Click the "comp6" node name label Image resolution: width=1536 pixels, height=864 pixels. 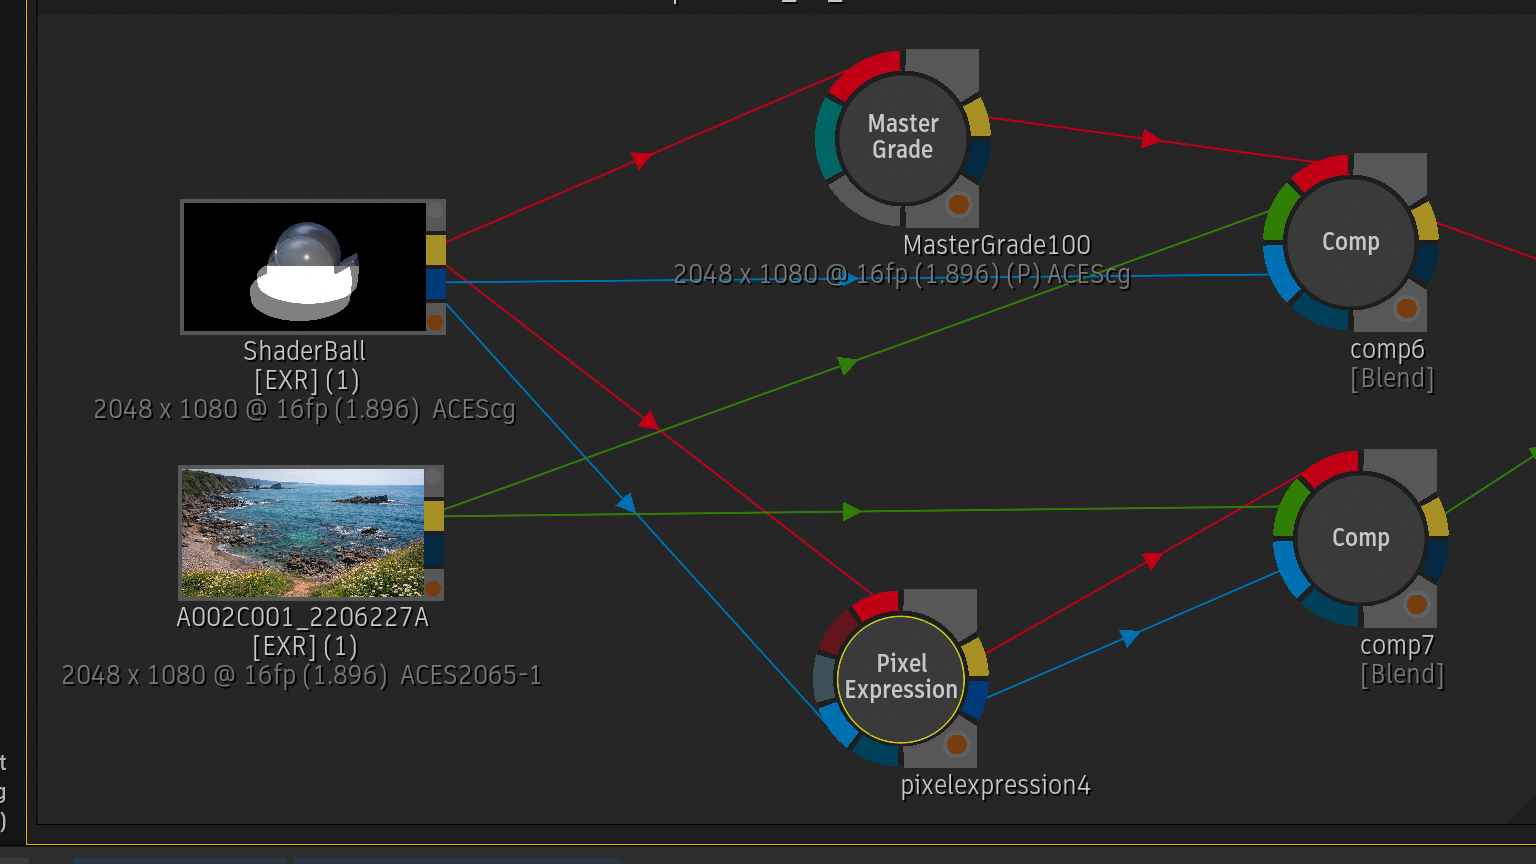click(x=1387, y=349)
